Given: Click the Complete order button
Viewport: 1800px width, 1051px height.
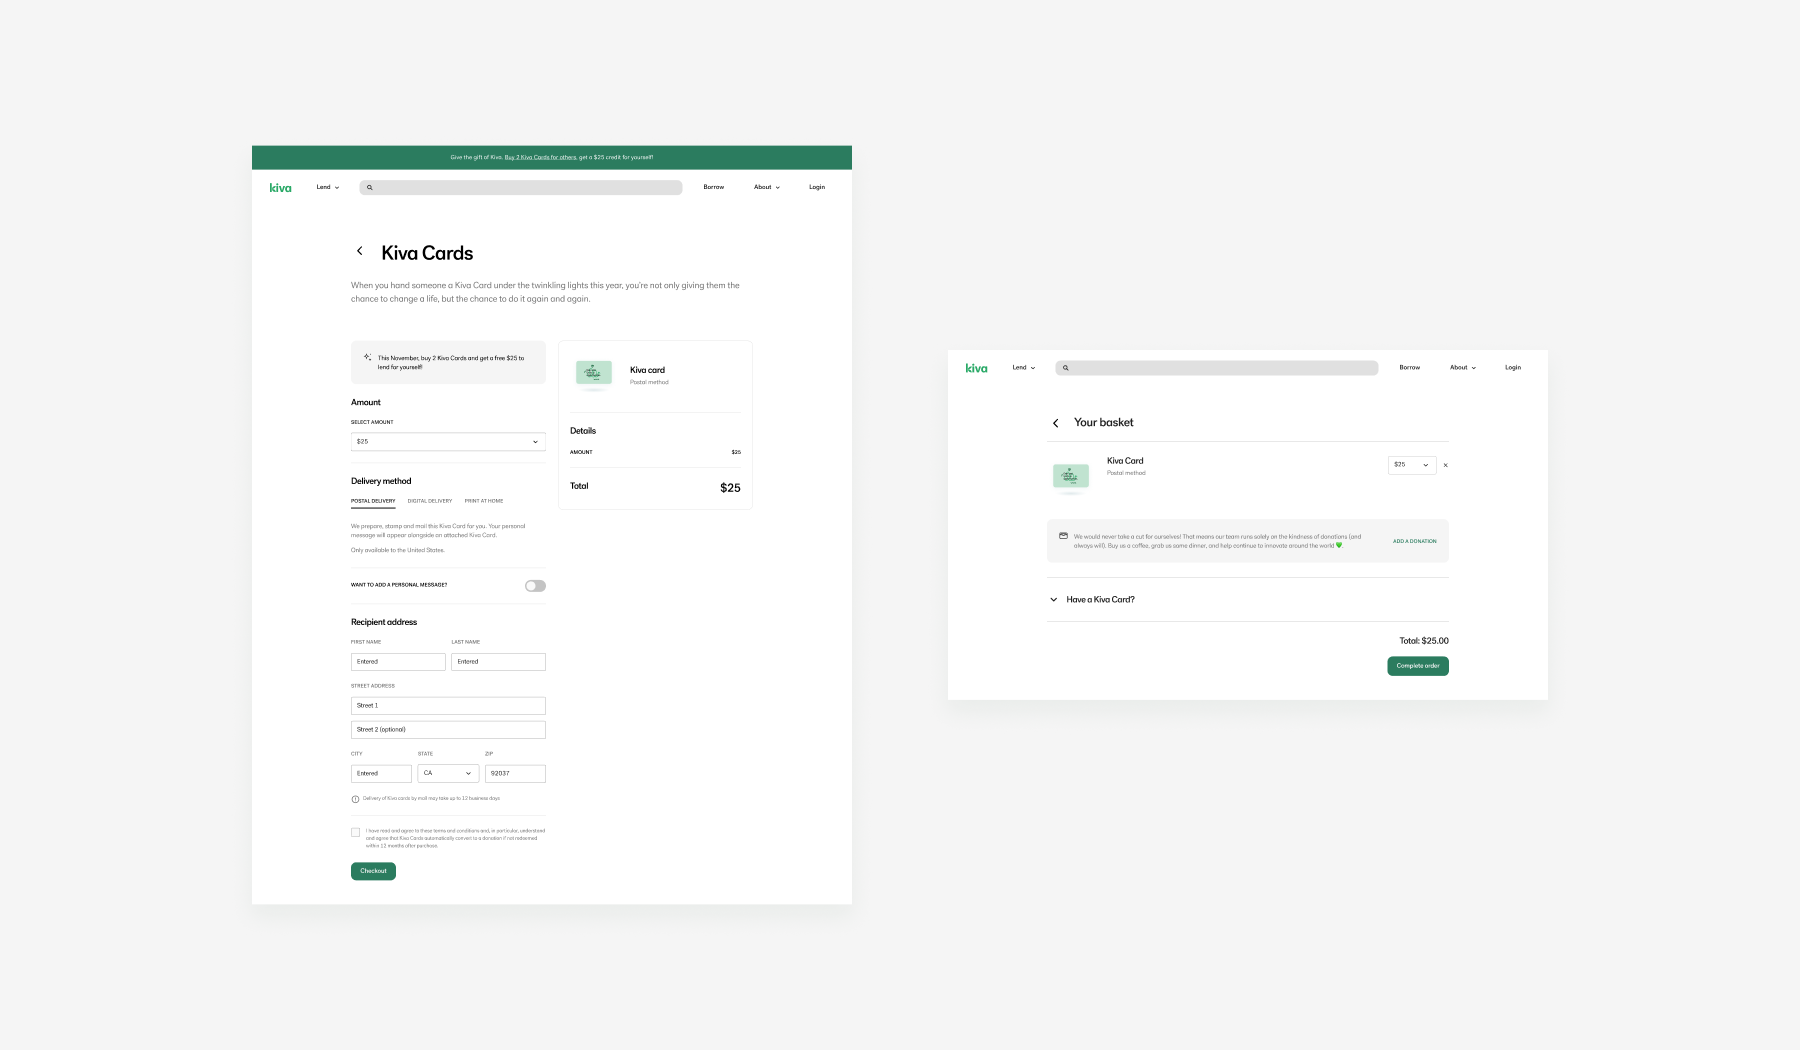Looking at the screenshot, I should pyautogui.click(x=1418, y=666).
